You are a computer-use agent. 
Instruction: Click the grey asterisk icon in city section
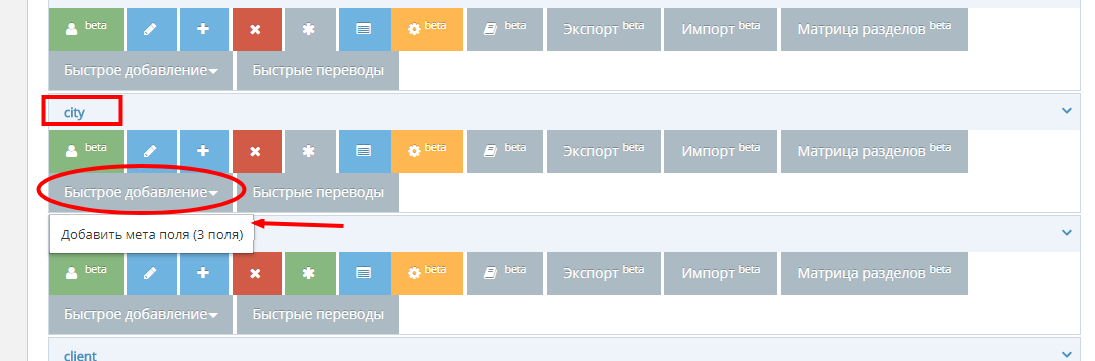click(x=310, y=152)
